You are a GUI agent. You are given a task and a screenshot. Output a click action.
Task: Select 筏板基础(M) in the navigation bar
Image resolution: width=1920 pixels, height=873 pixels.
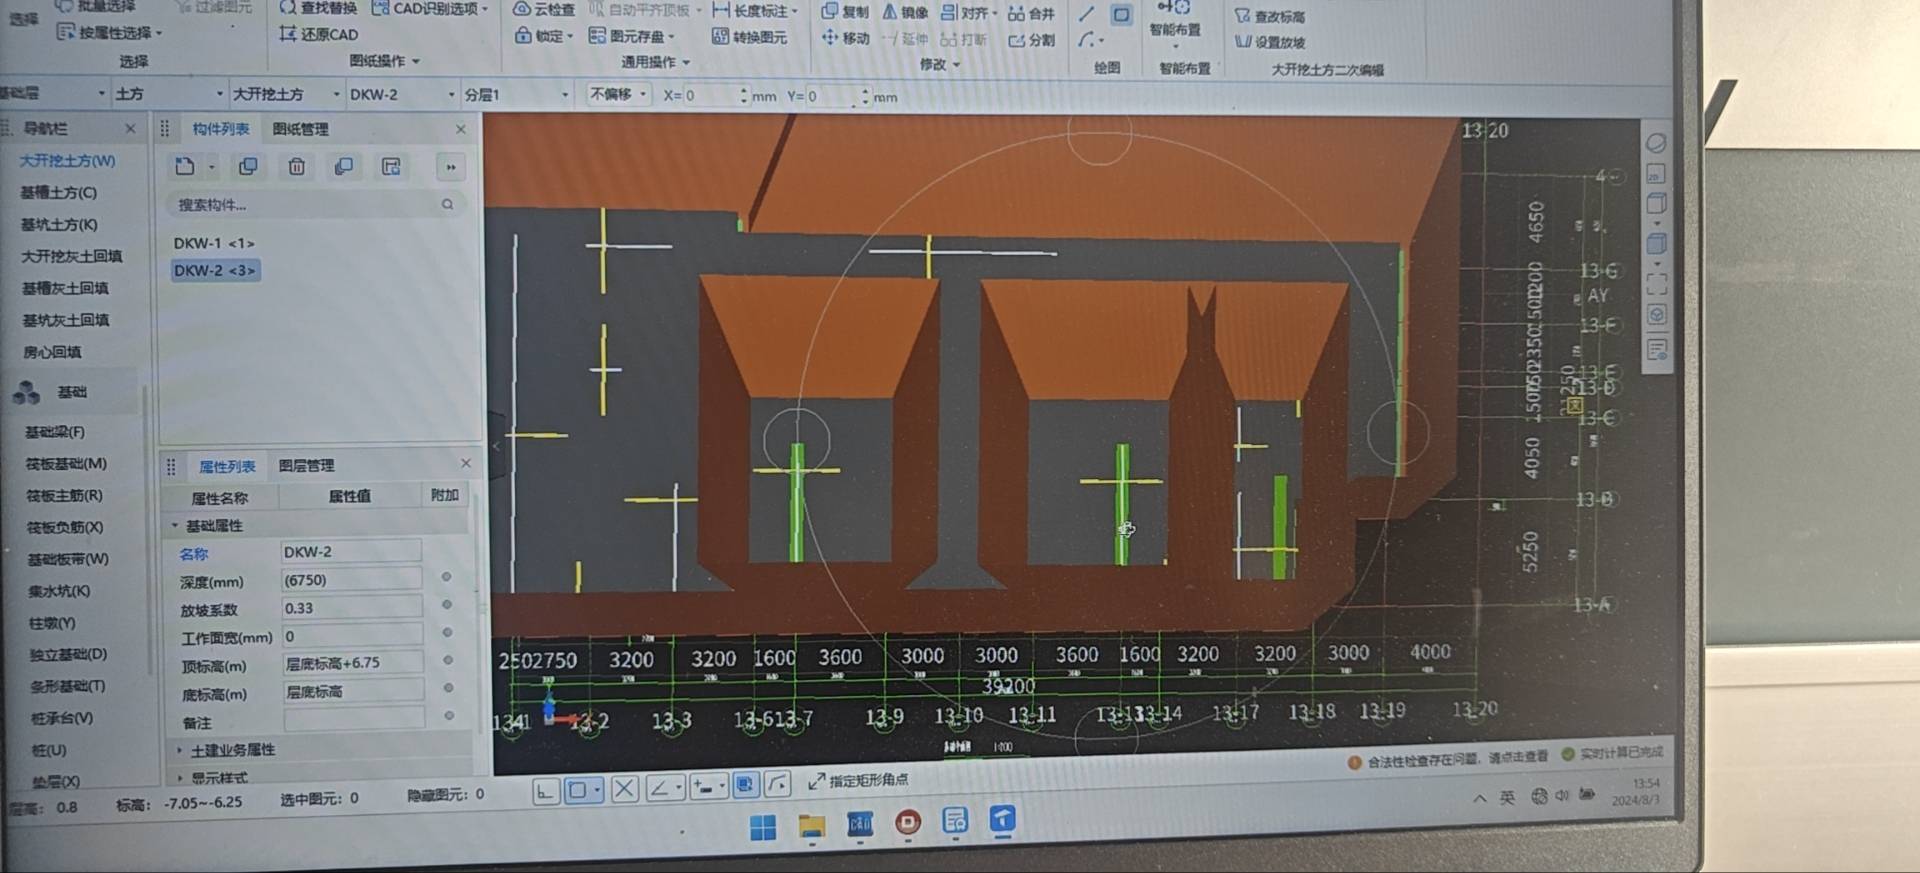[66, 464]
